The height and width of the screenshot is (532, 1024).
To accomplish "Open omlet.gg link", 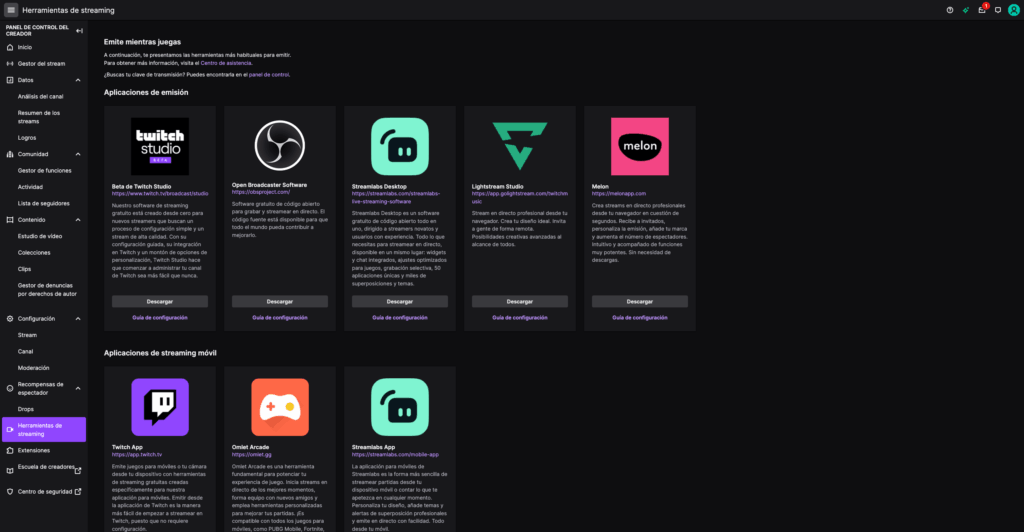I will pyautogui.click(x=251, y=454).
